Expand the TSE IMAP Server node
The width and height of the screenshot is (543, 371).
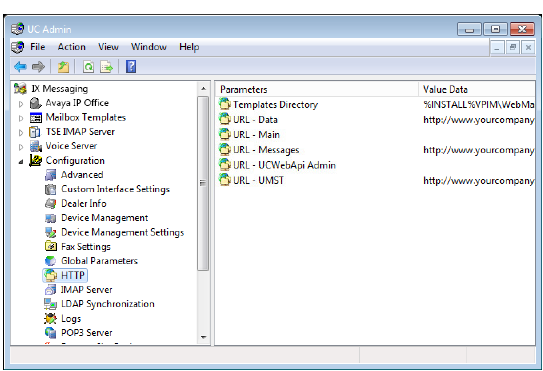pos(21,132)
